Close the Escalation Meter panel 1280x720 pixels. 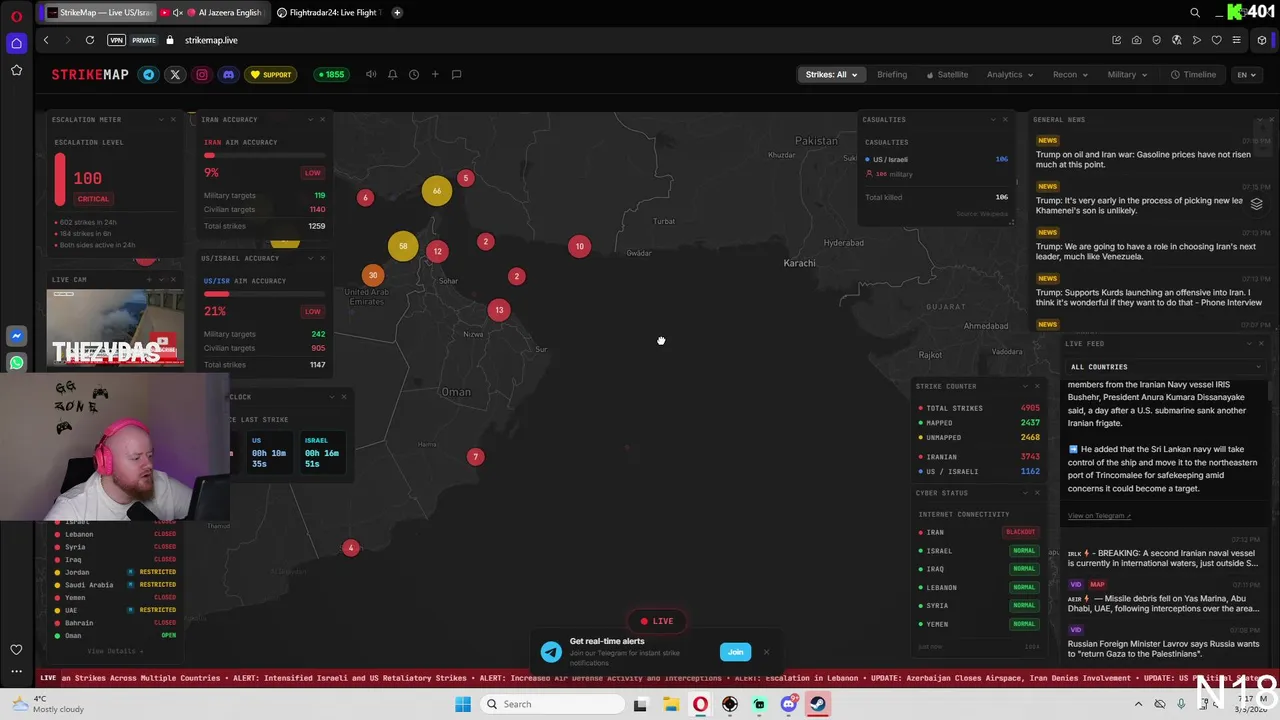[x=173, y=119]
